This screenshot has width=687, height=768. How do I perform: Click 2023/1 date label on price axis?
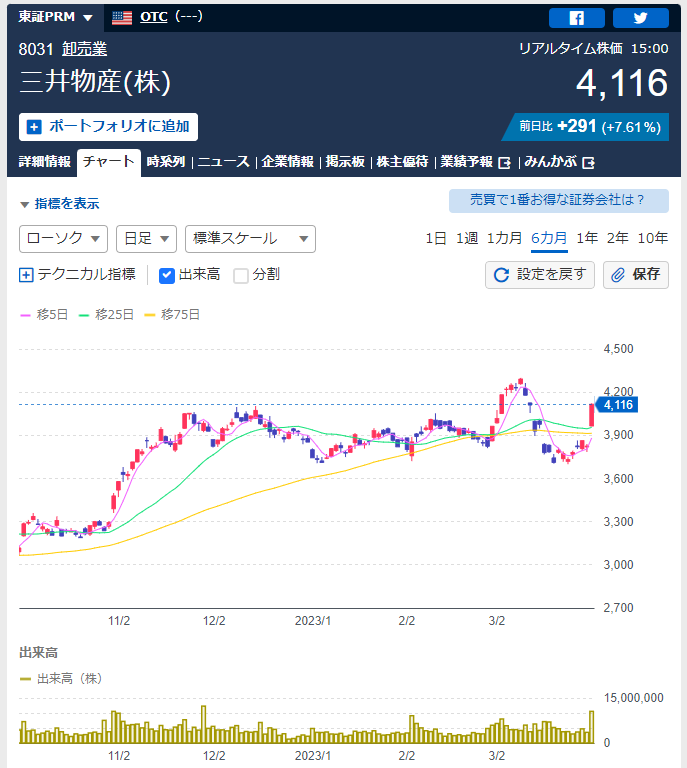(313, 621)
